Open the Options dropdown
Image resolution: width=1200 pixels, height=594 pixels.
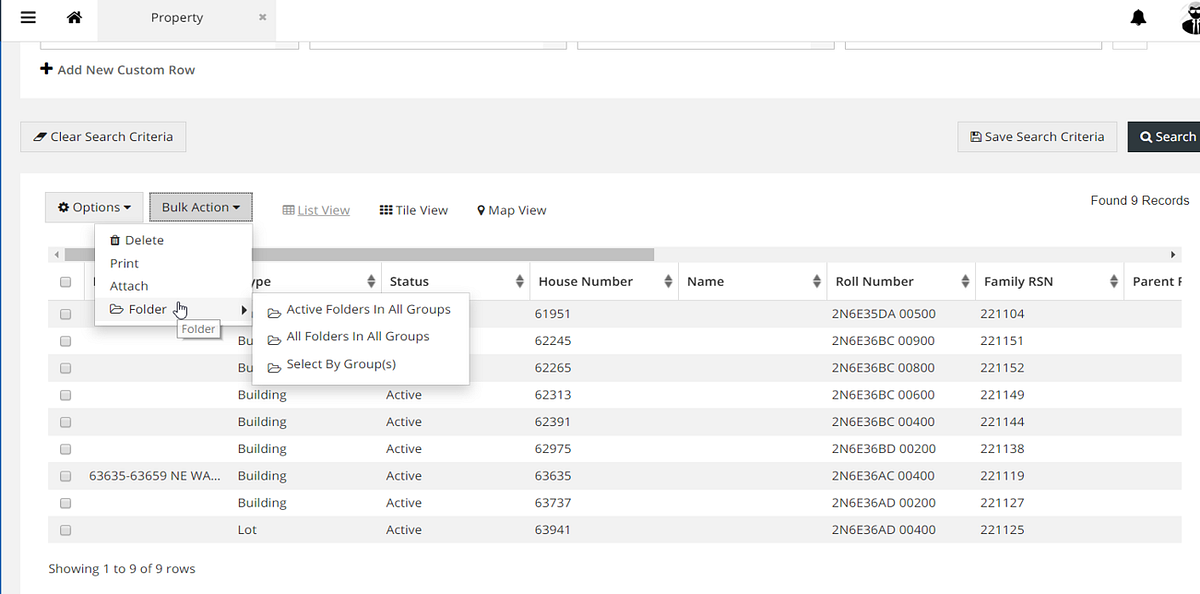point(94,207)
